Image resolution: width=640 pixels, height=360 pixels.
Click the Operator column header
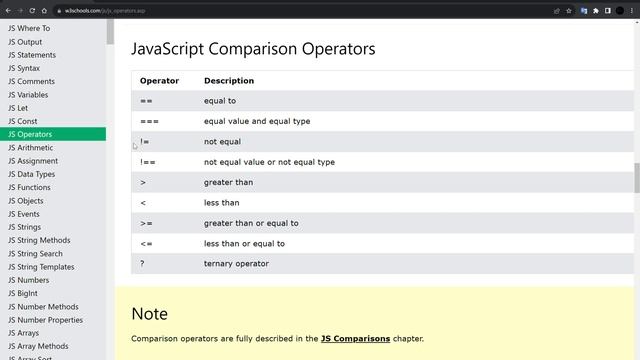[159, 81]
